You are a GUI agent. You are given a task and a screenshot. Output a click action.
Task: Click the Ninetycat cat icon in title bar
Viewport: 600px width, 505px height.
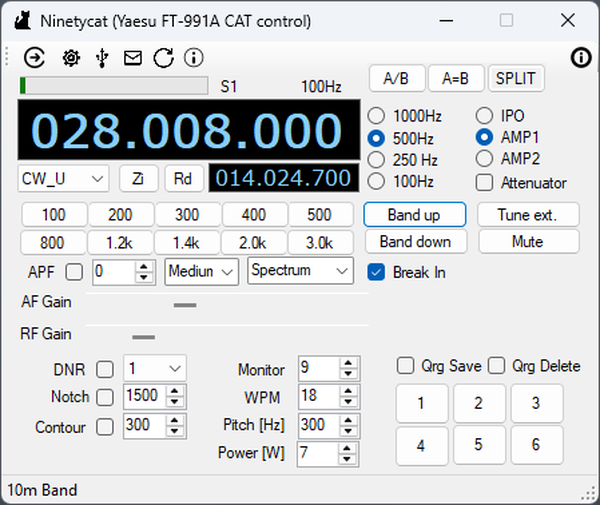click(23, 21)
